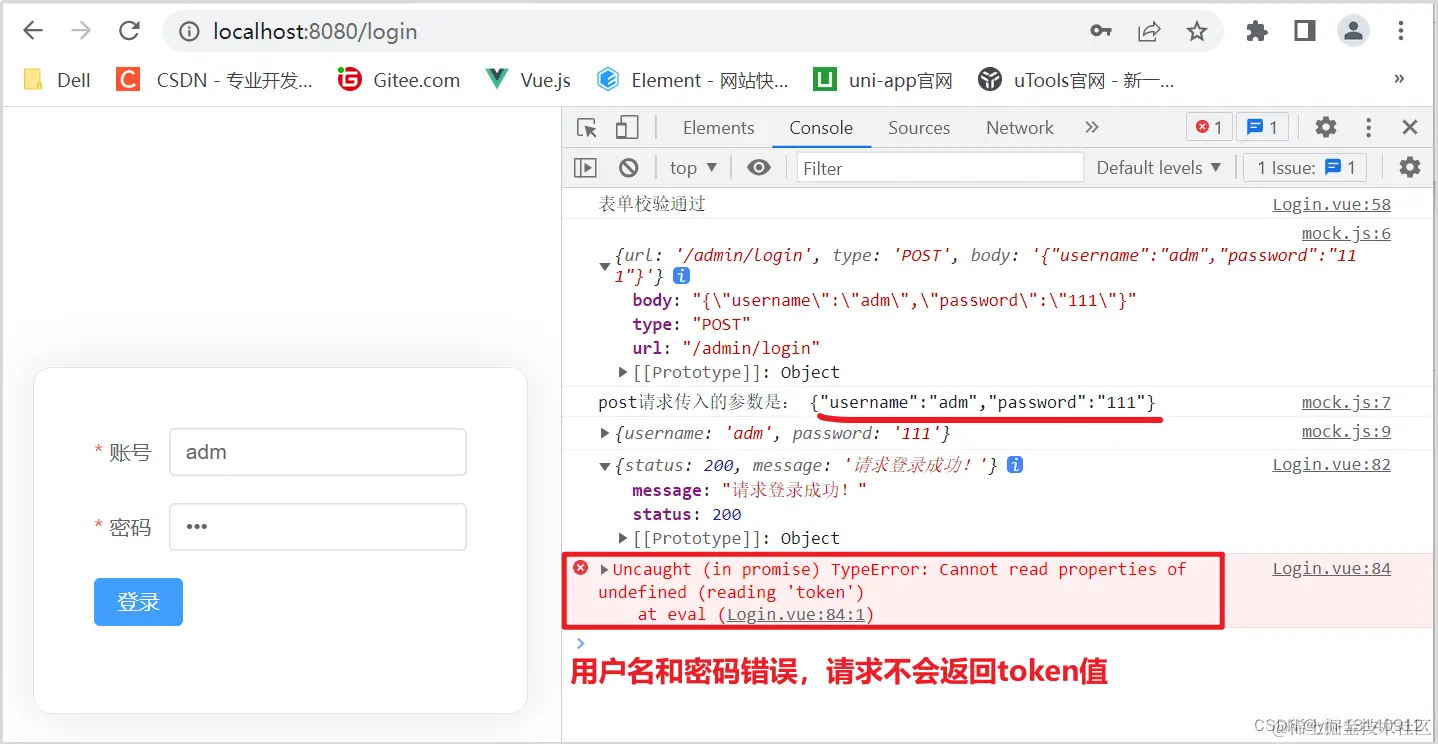
Task: Open the customize DevTools three-dot menu
Action: pyautogui.click(x=1368, y=127)
